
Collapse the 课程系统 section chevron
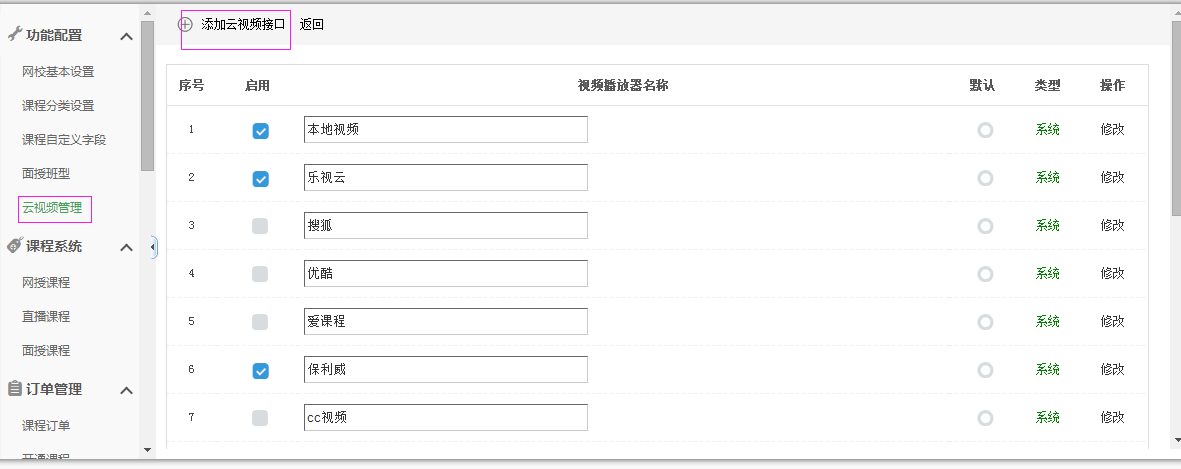click(x=127, y=248)
